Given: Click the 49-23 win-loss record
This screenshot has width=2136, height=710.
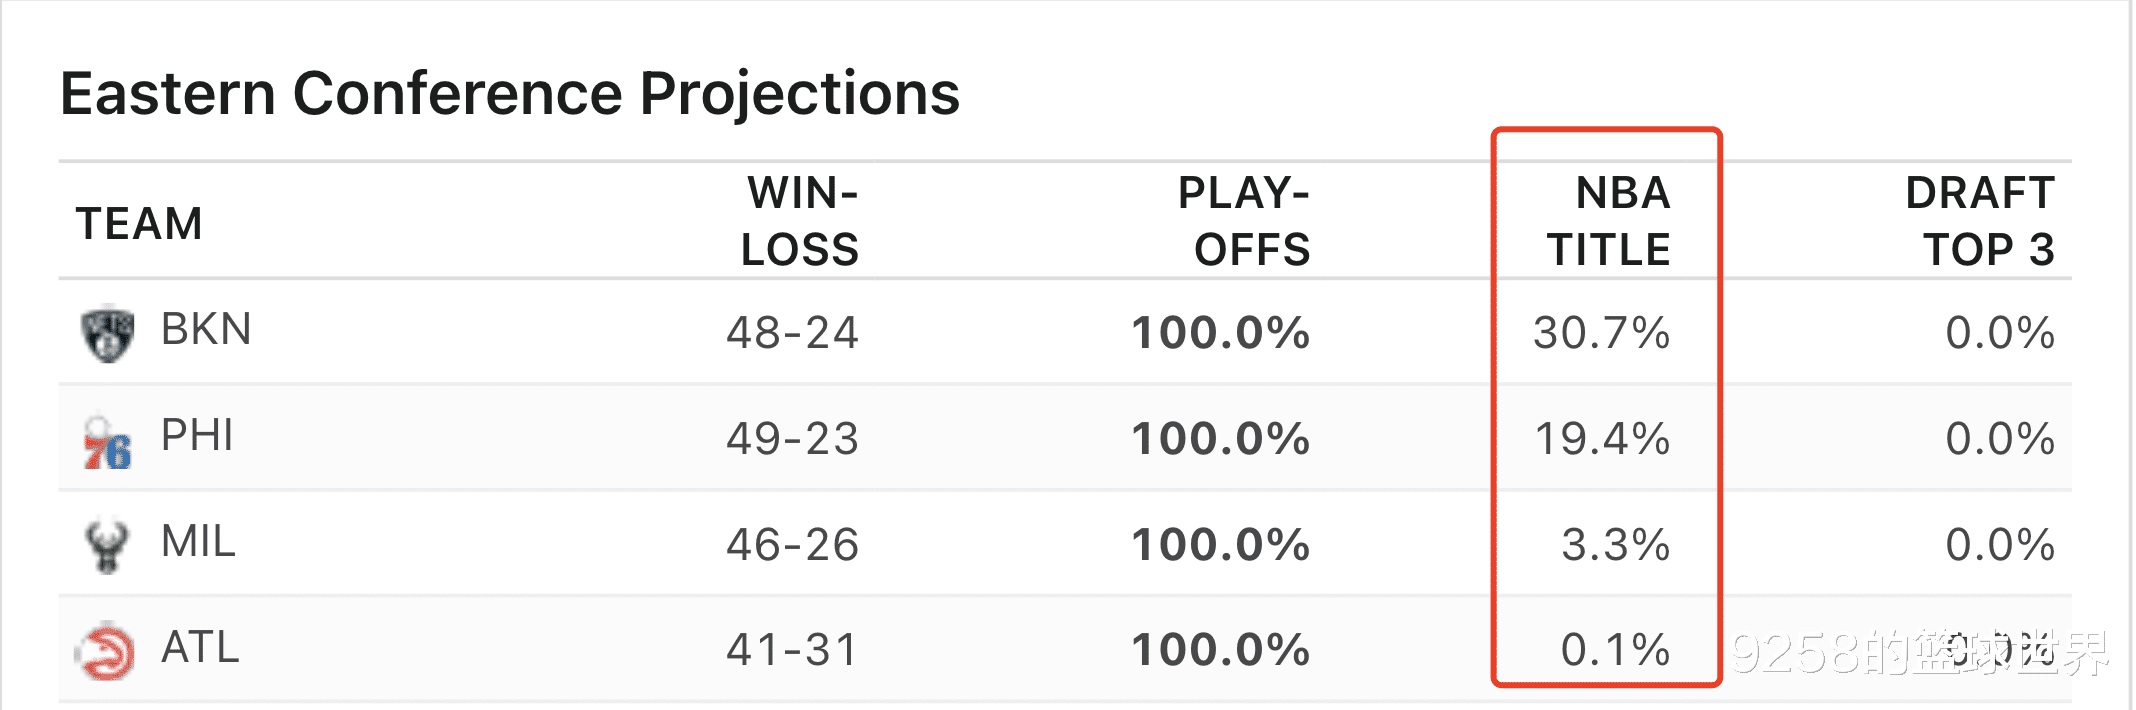Looking at the screenshot, I should tap(793, 439).
